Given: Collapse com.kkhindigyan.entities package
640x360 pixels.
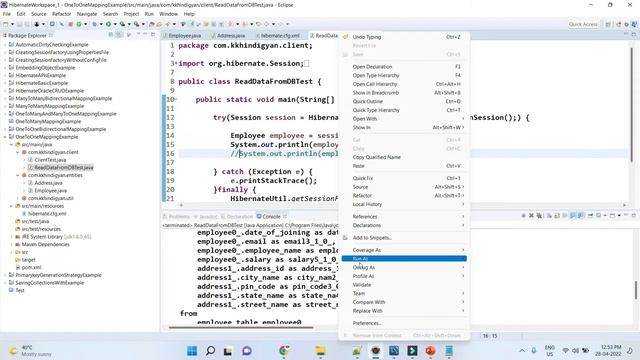Looking at the screenshot, I should (x=18, y=175).
